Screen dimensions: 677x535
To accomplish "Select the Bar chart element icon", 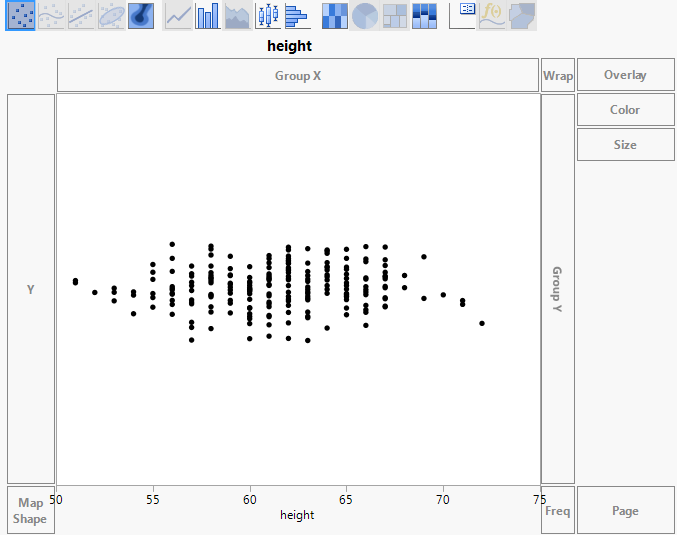I will (x=208, y=16).
